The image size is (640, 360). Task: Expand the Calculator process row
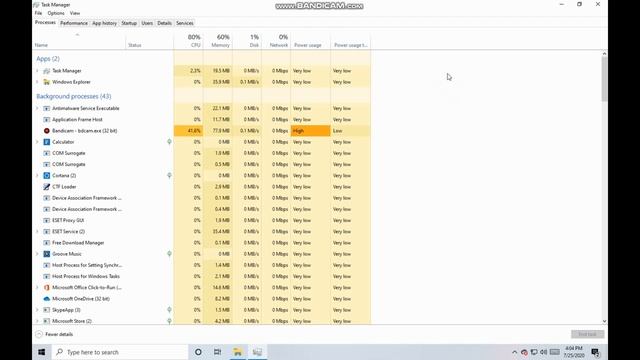[38, 142]
